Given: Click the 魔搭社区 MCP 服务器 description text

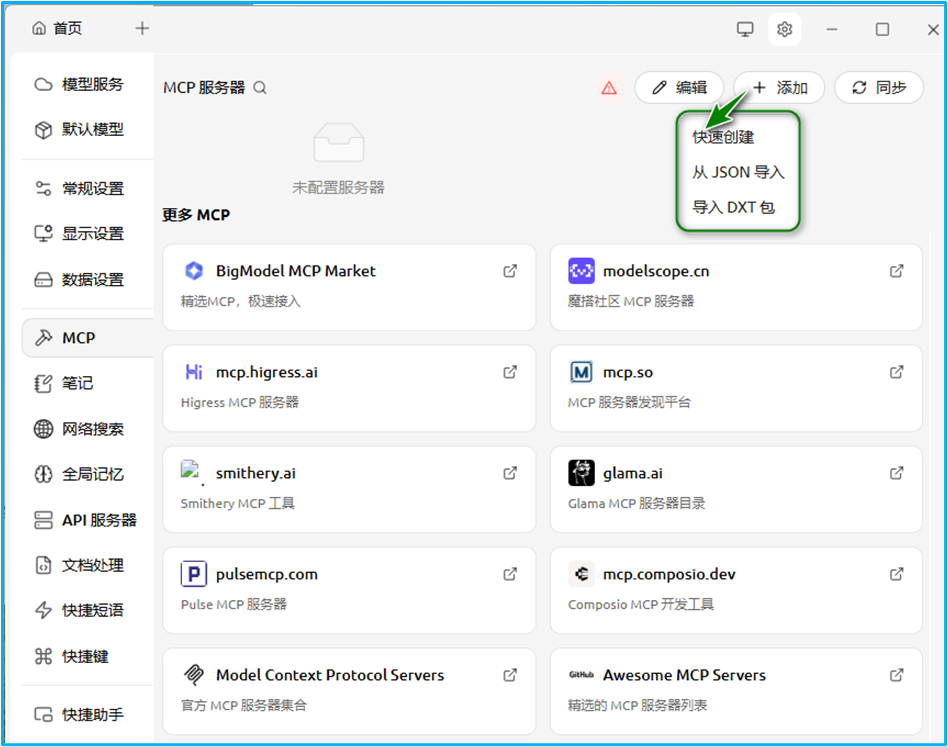Looking at the screenshot, I should pyautogui.click(x=631, y=301).
